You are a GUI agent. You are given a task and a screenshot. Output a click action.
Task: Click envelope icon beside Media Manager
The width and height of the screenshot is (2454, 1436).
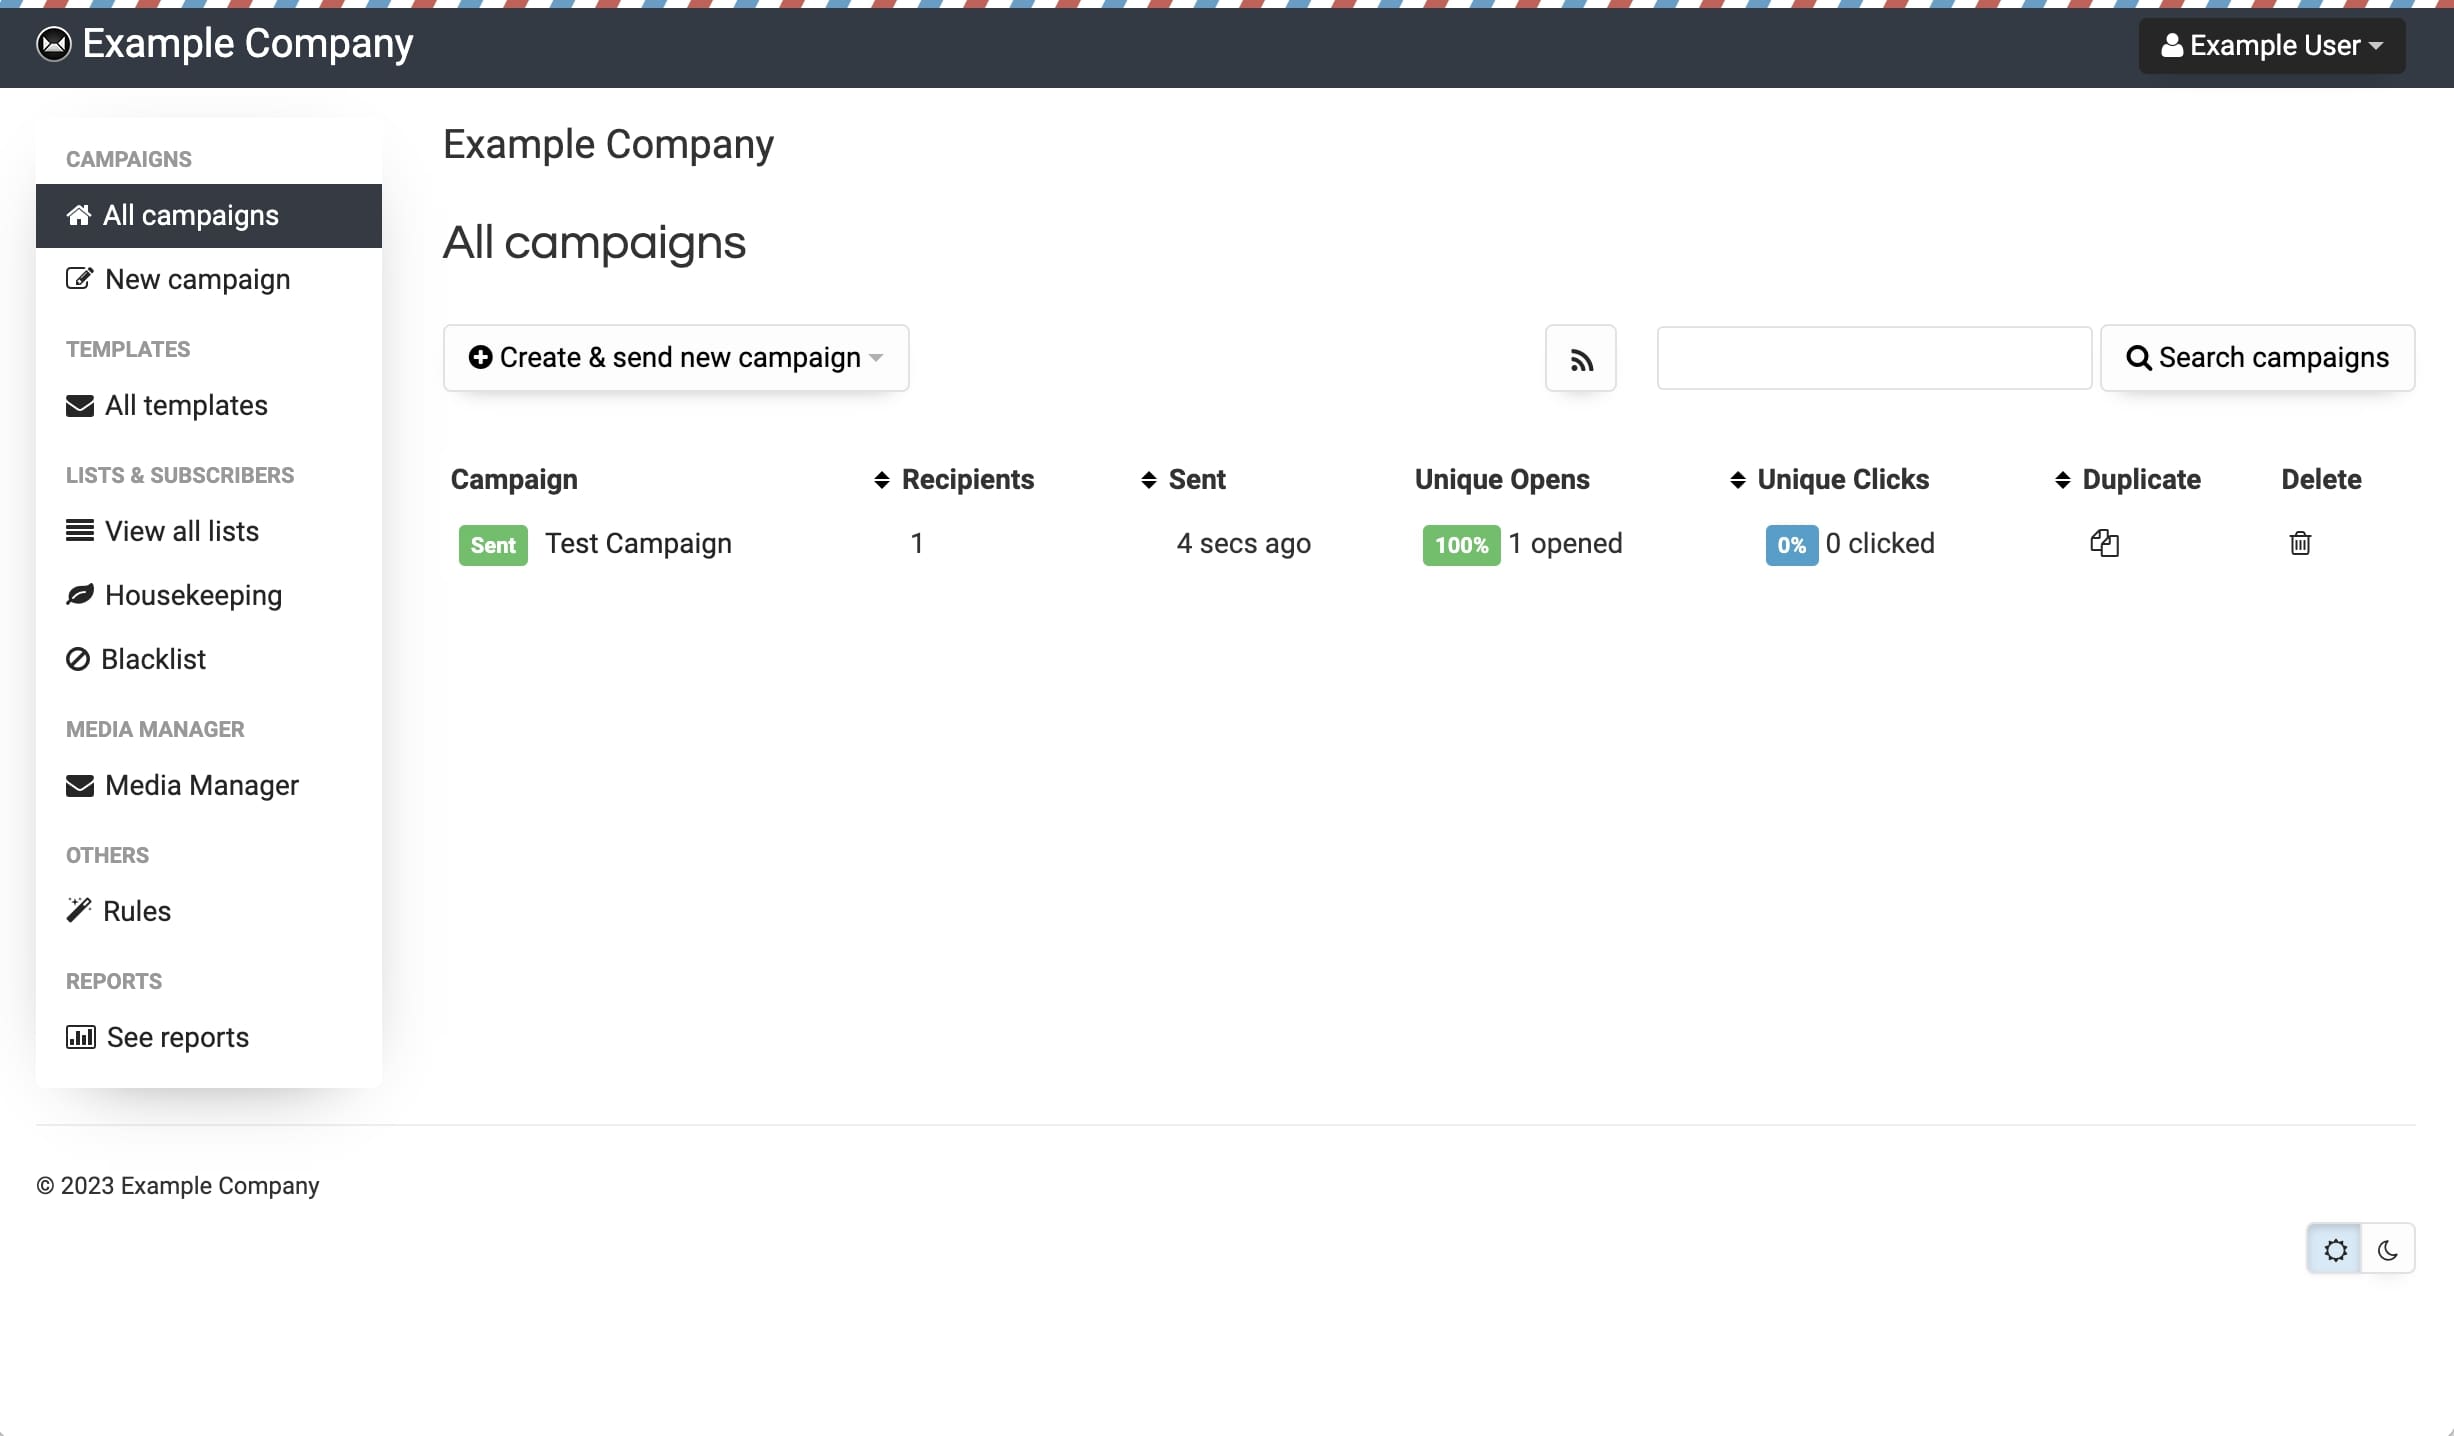80,786
